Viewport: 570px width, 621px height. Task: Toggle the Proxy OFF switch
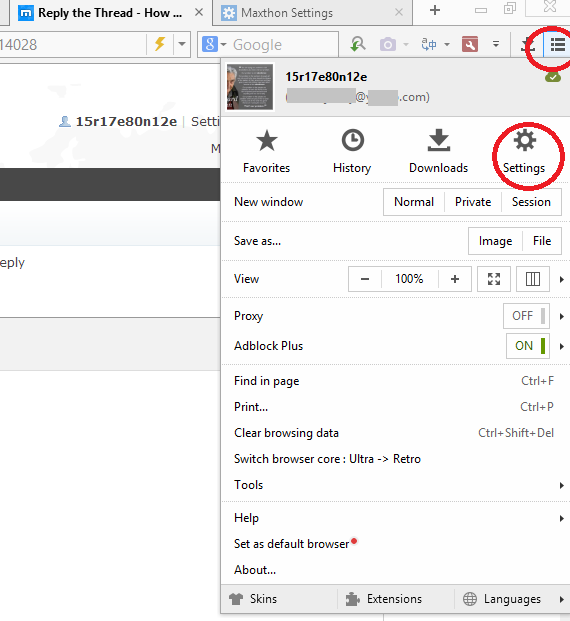526,316
